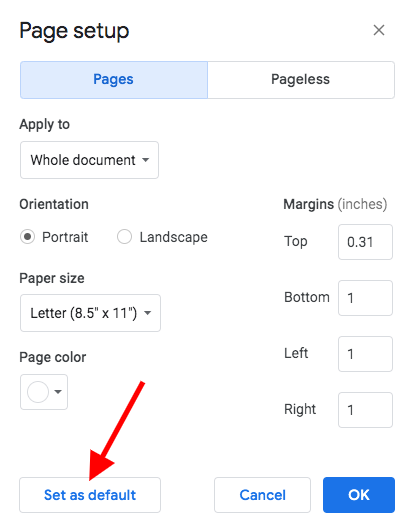Select the Portrait orientation radio button

[27, 237]
